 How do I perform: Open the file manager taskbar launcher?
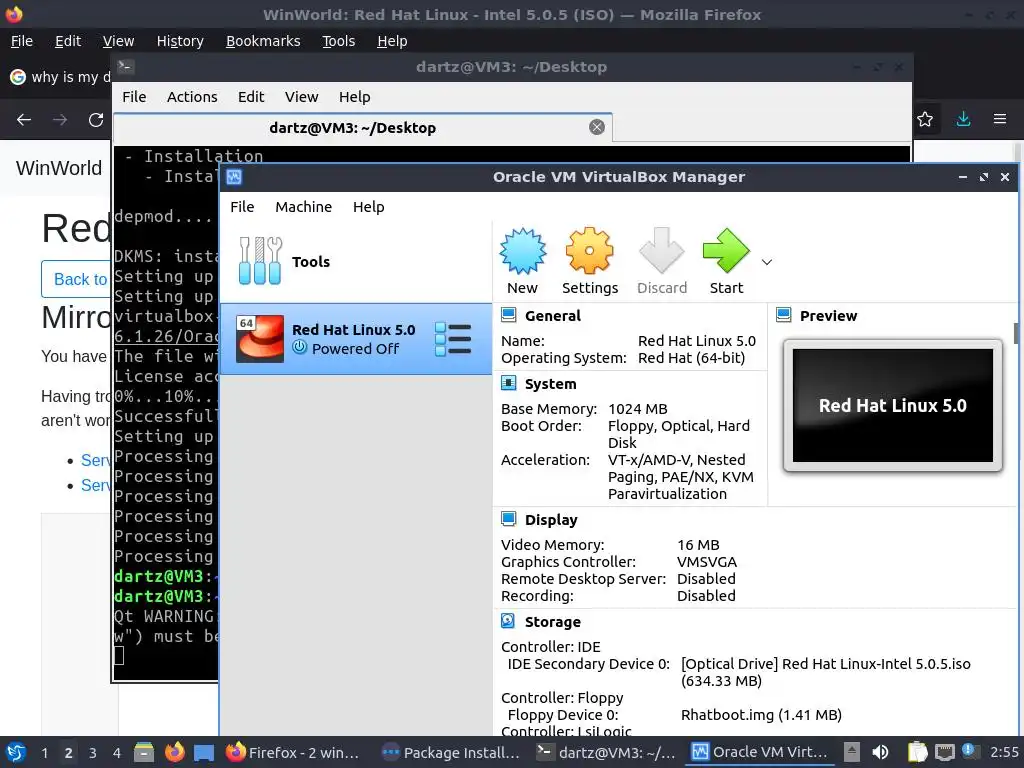144,752
